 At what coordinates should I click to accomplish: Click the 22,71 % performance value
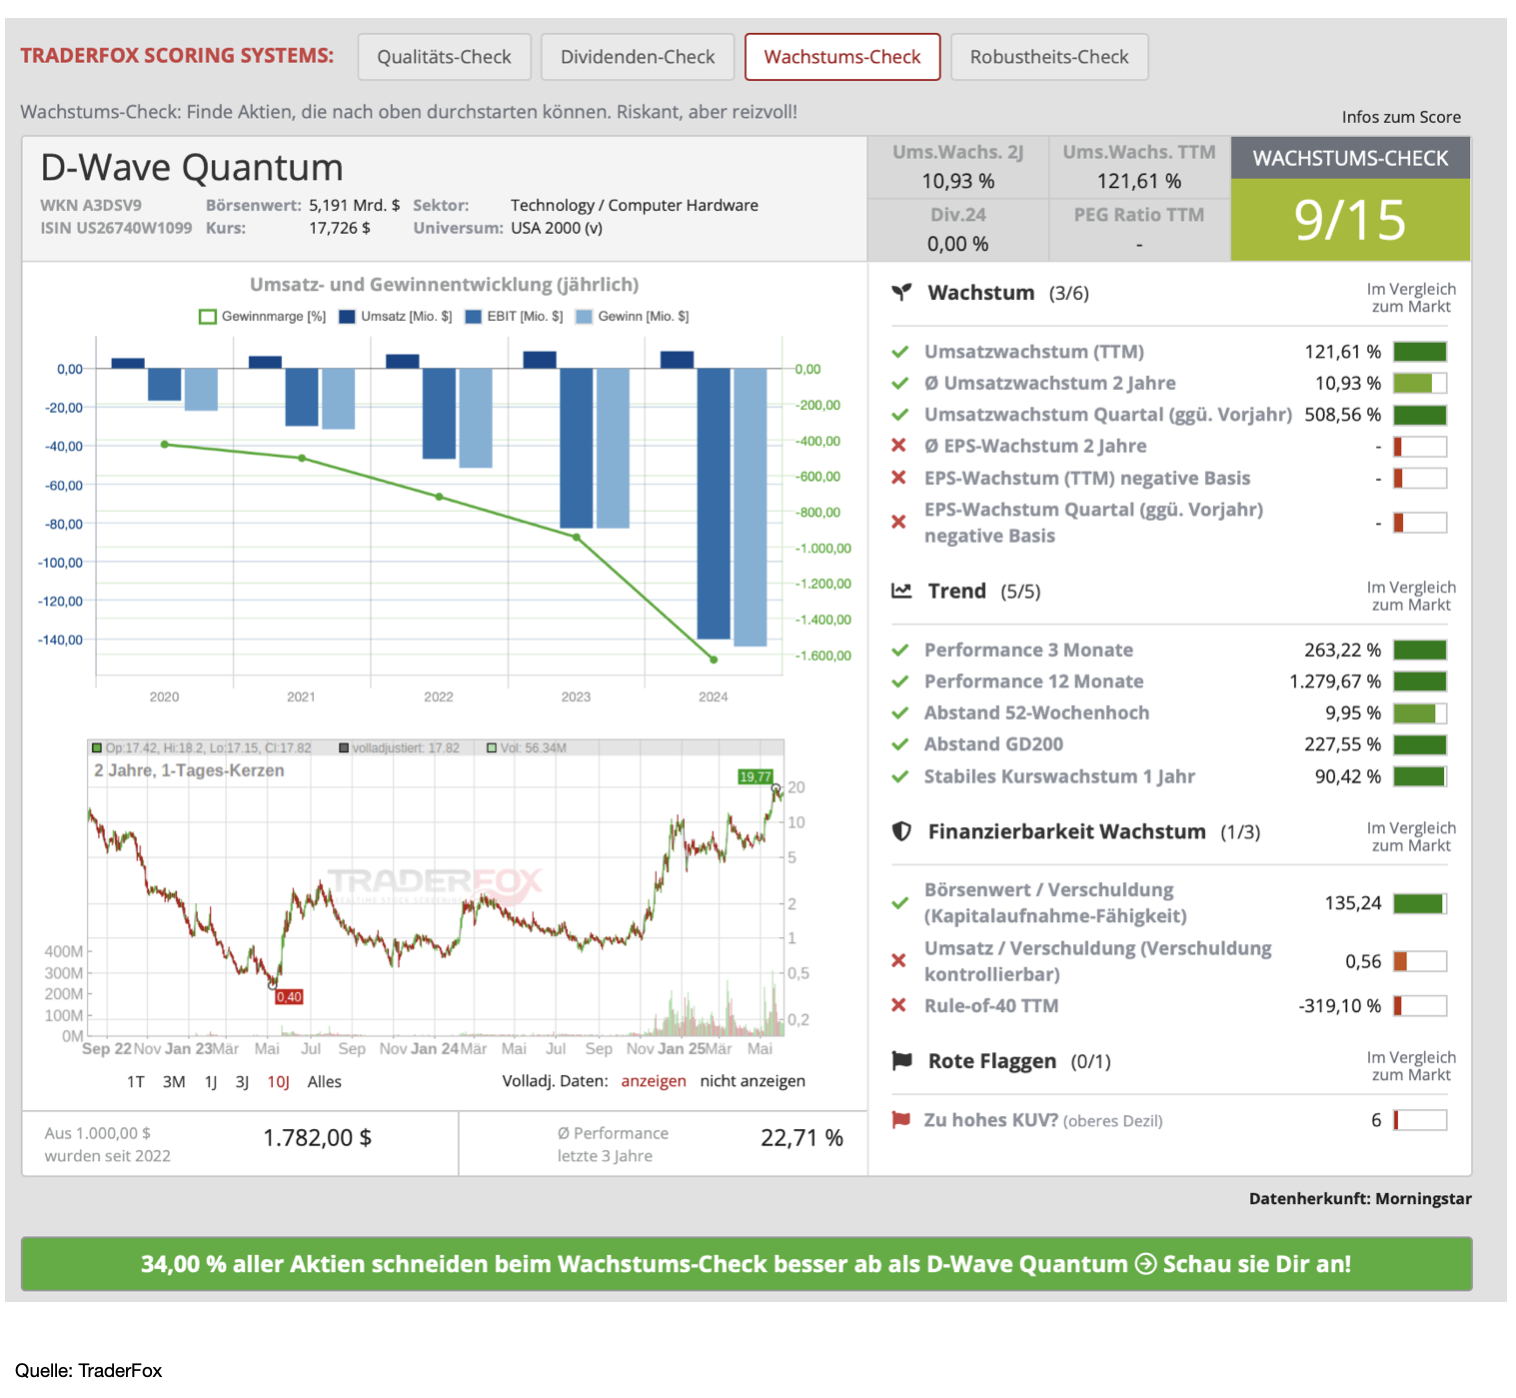[802, 1138]
